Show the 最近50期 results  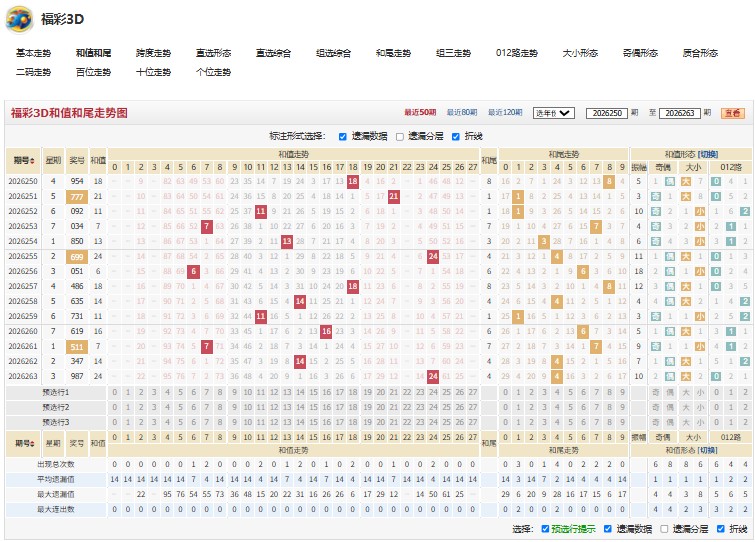click(420, 113)
